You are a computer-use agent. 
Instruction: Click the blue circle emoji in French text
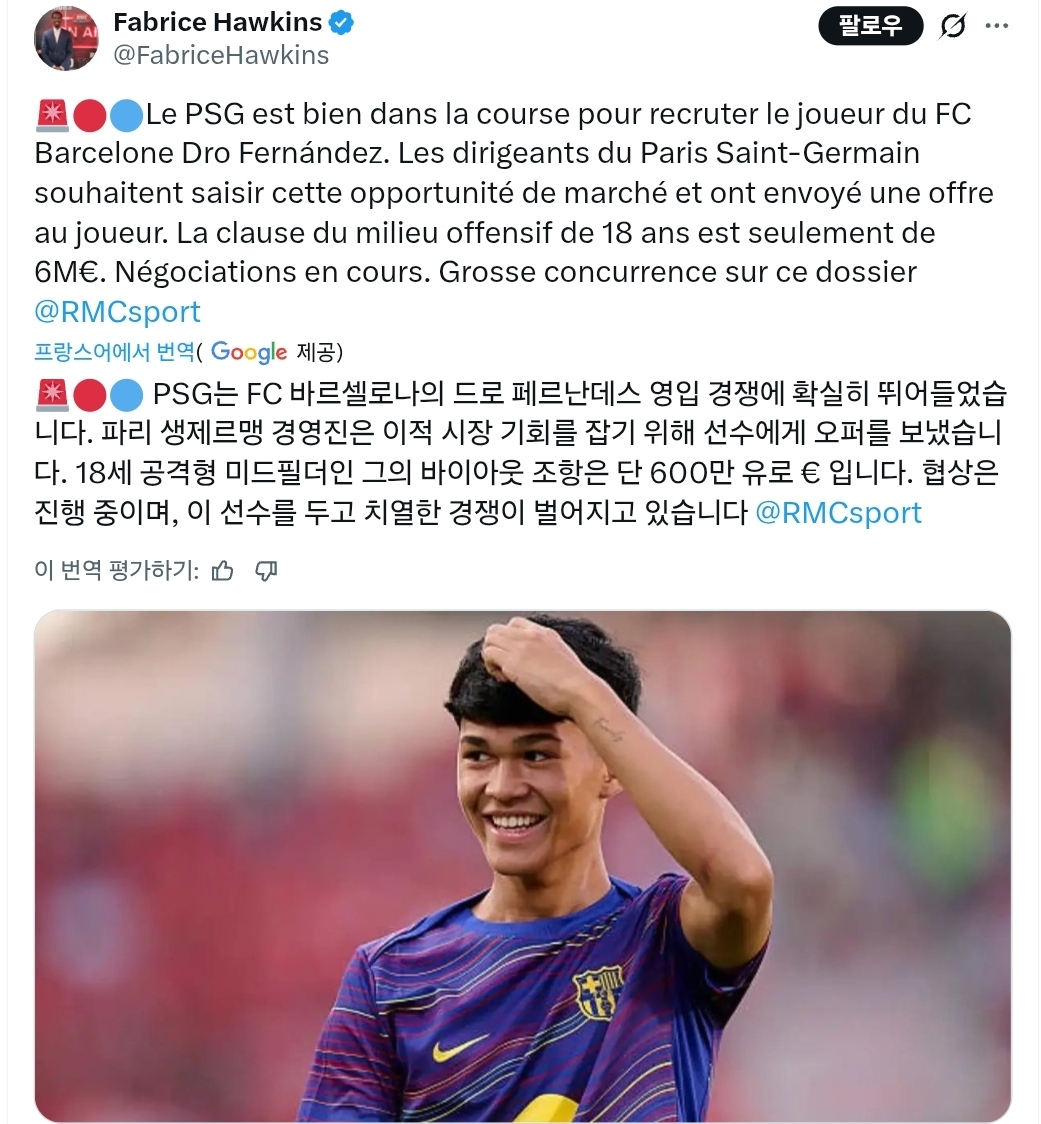tap(127, 115)
